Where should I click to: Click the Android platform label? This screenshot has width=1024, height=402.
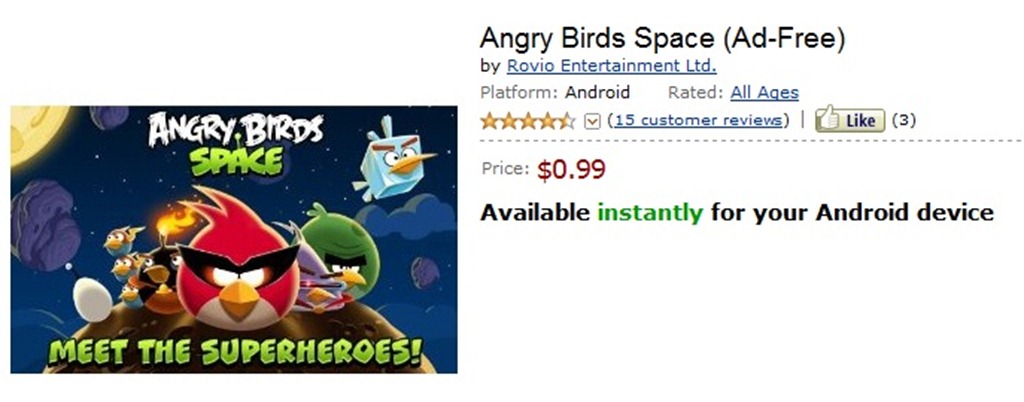[x=597, y=93]
